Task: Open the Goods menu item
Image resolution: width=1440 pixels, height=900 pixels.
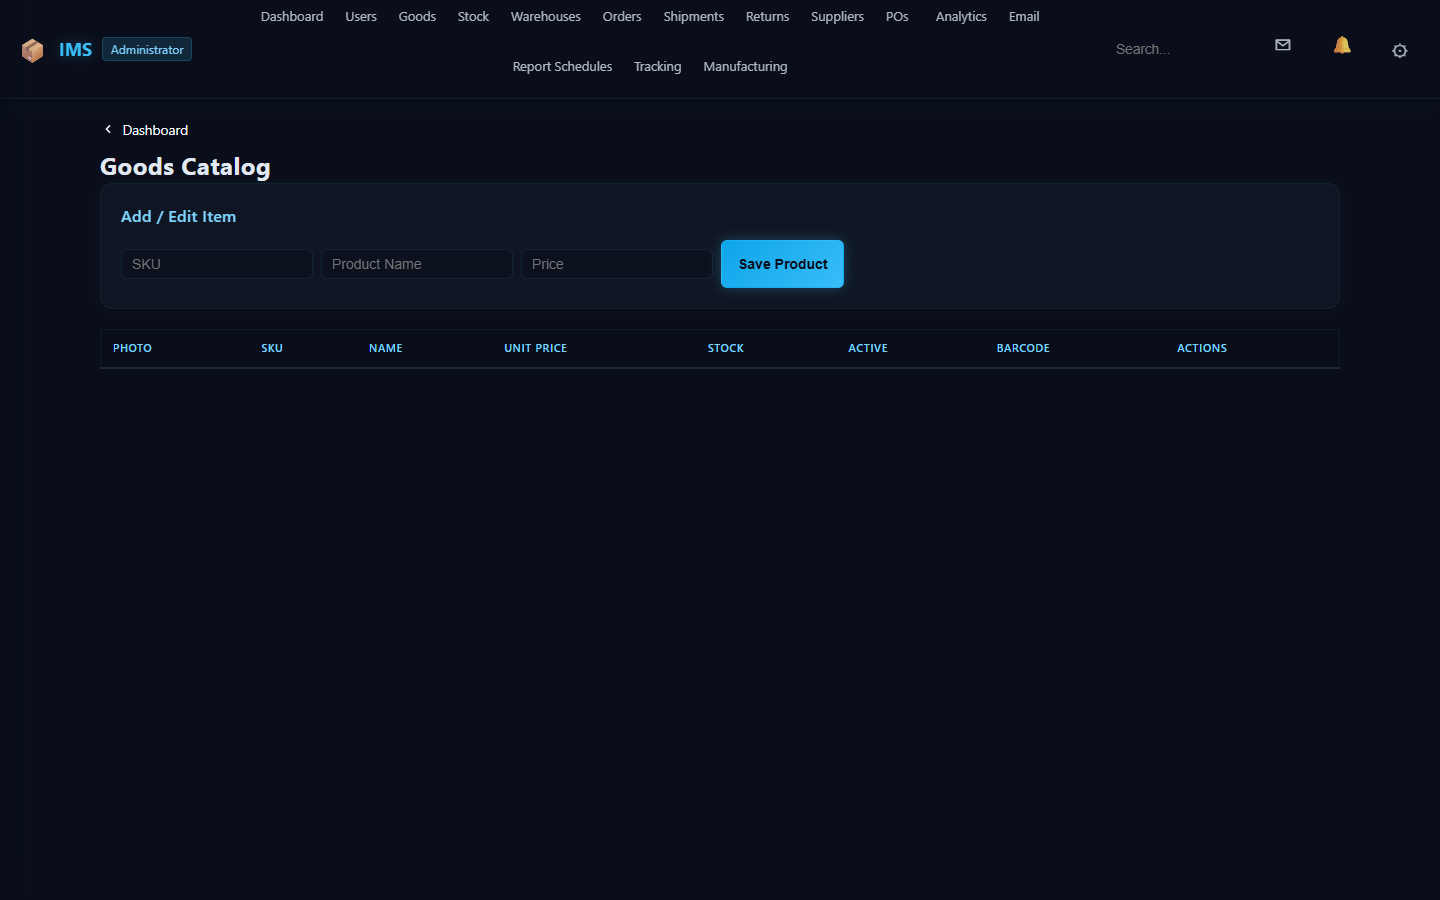Action: (x=417, y=17)
